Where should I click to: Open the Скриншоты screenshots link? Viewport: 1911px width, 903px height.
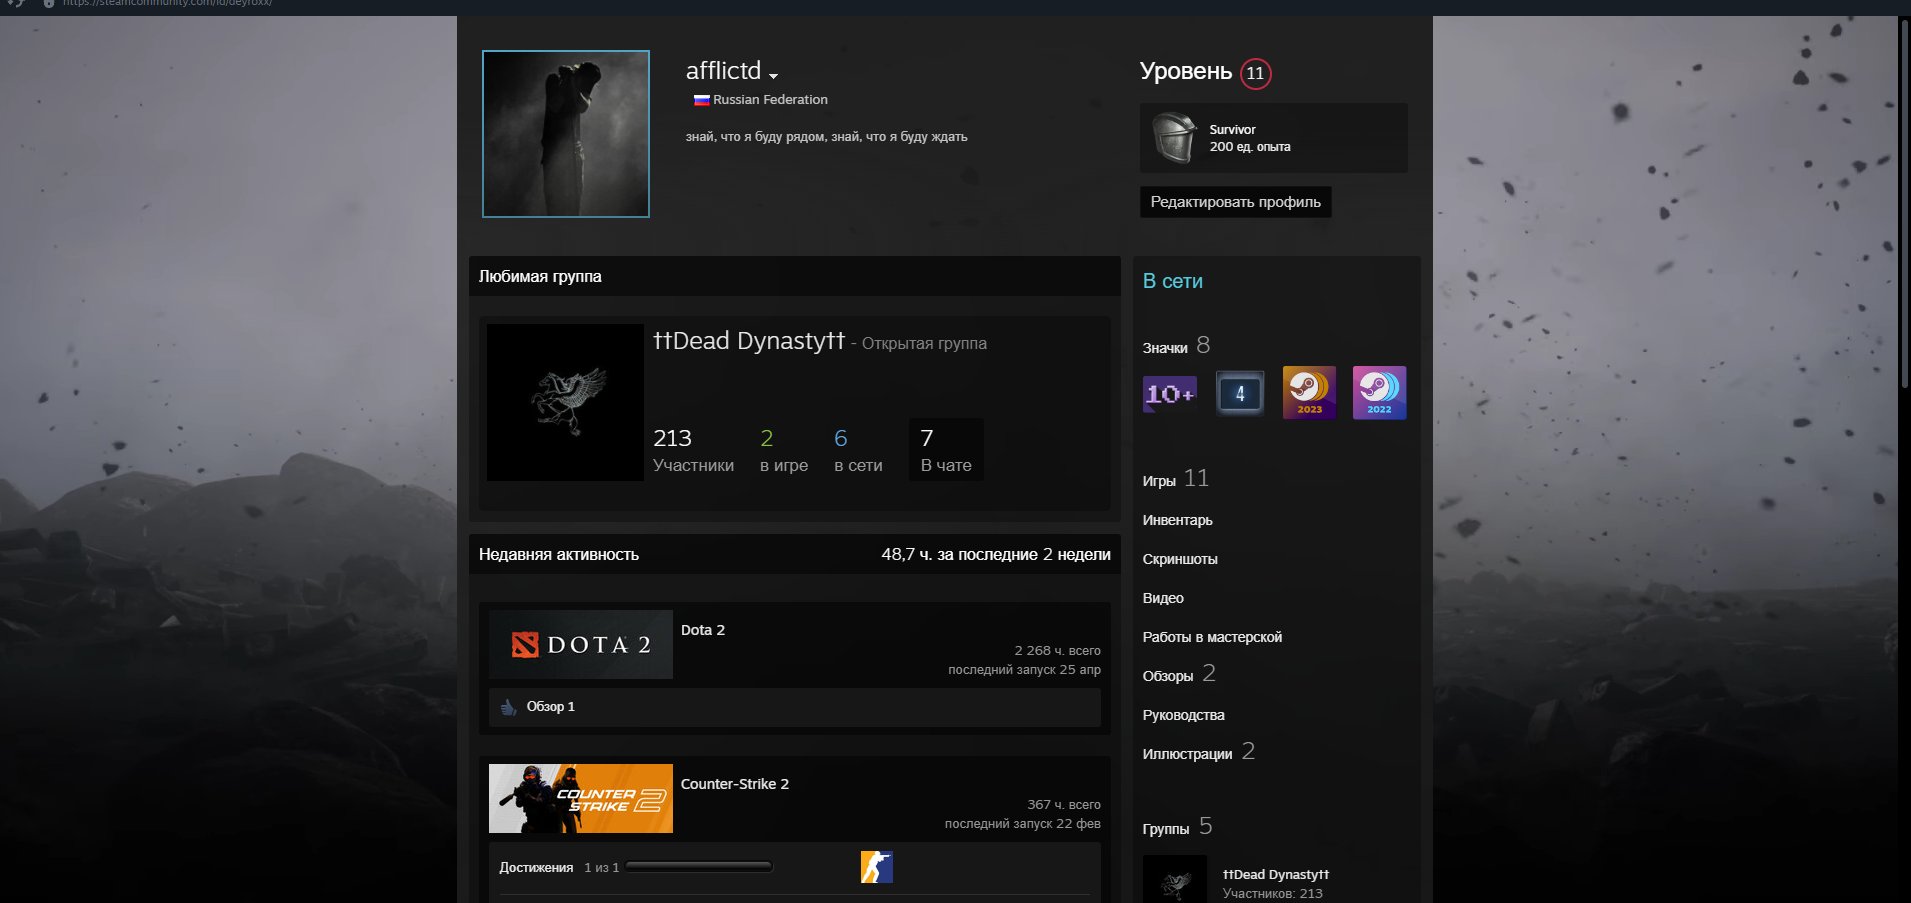pyautogui.click(x=1180, y=559)
